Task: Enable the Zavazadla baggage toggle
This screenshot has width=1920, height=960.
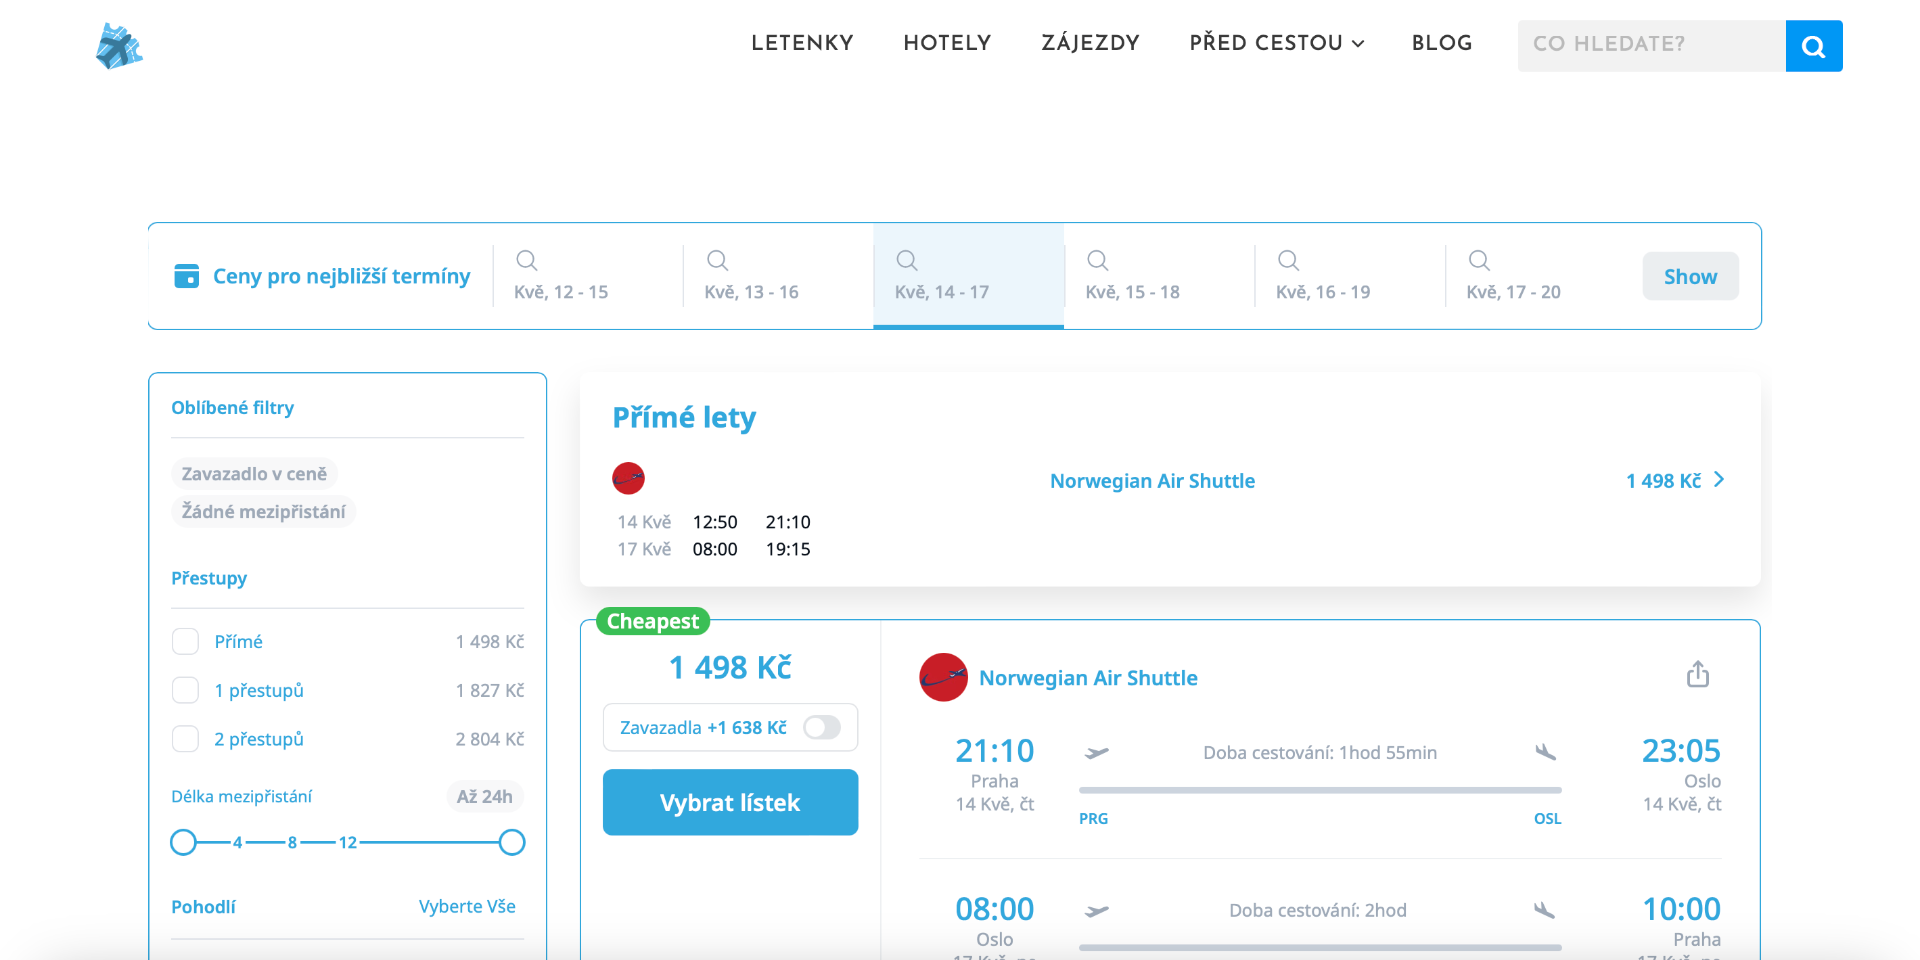Action: point(822,728)
